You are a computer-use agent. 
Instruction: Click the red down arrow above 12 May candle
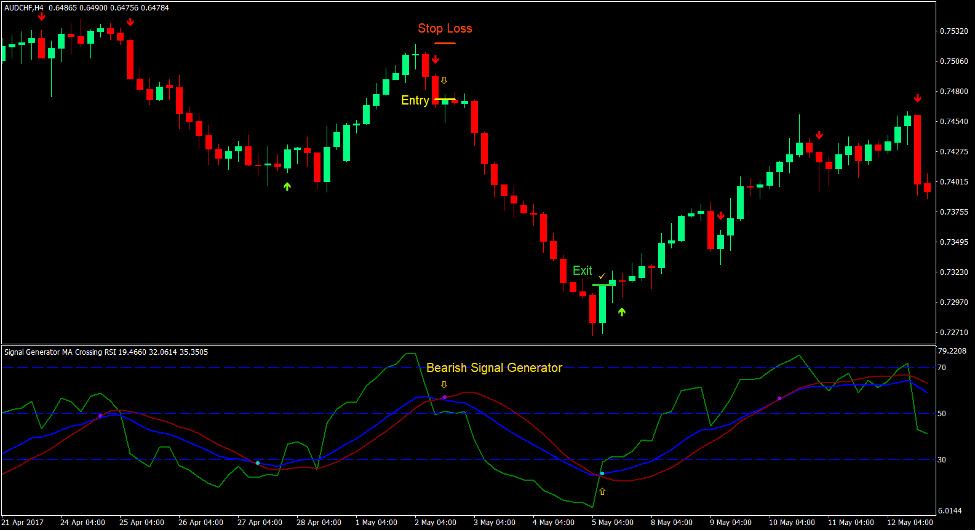coord(917,98)
